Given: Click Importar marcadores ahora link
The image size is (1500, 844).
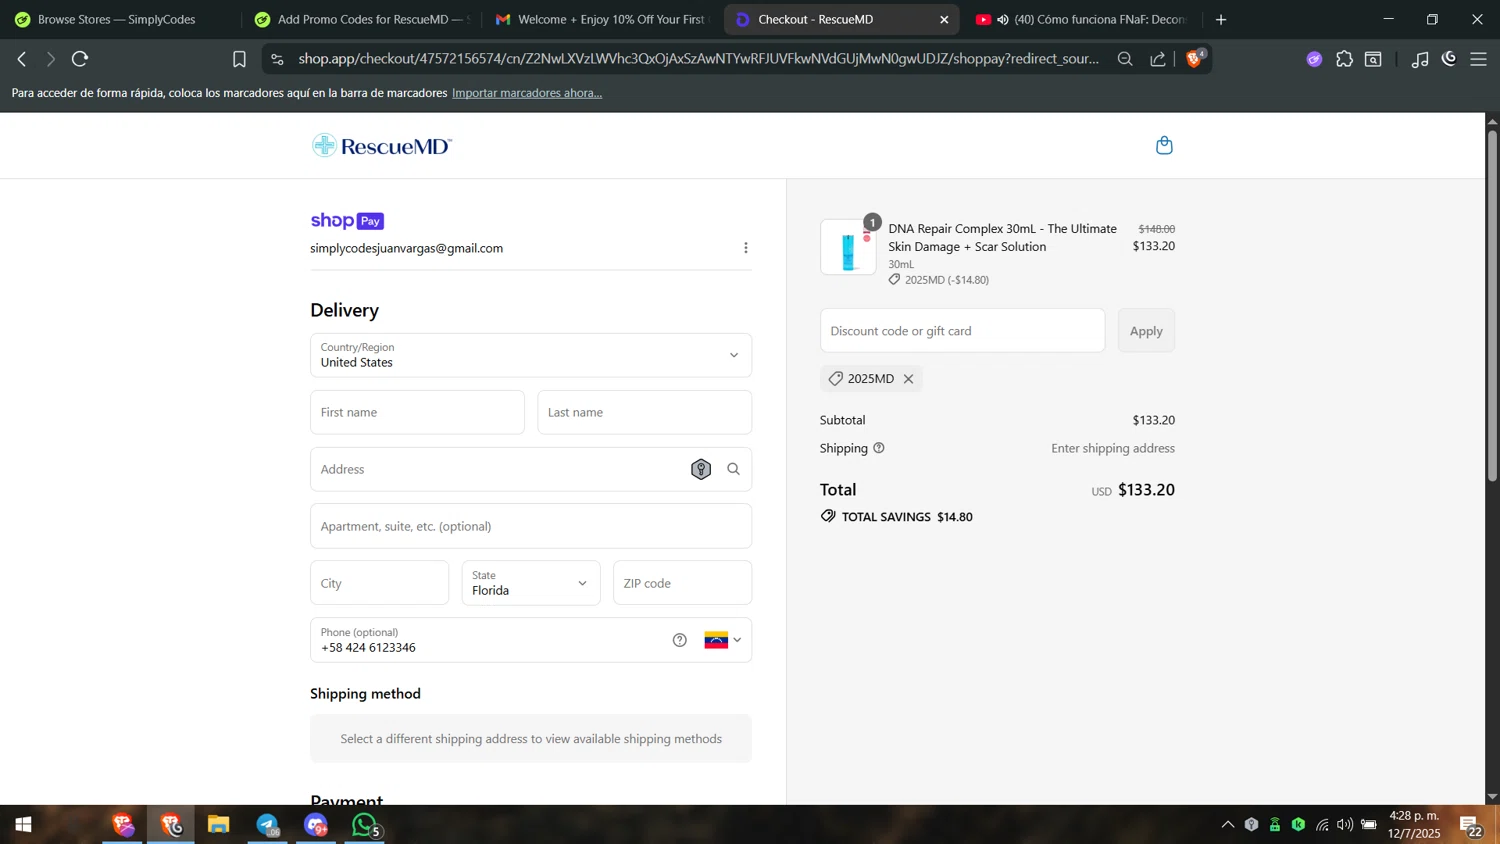Looking at the screenshot, I should click(527, 93).
